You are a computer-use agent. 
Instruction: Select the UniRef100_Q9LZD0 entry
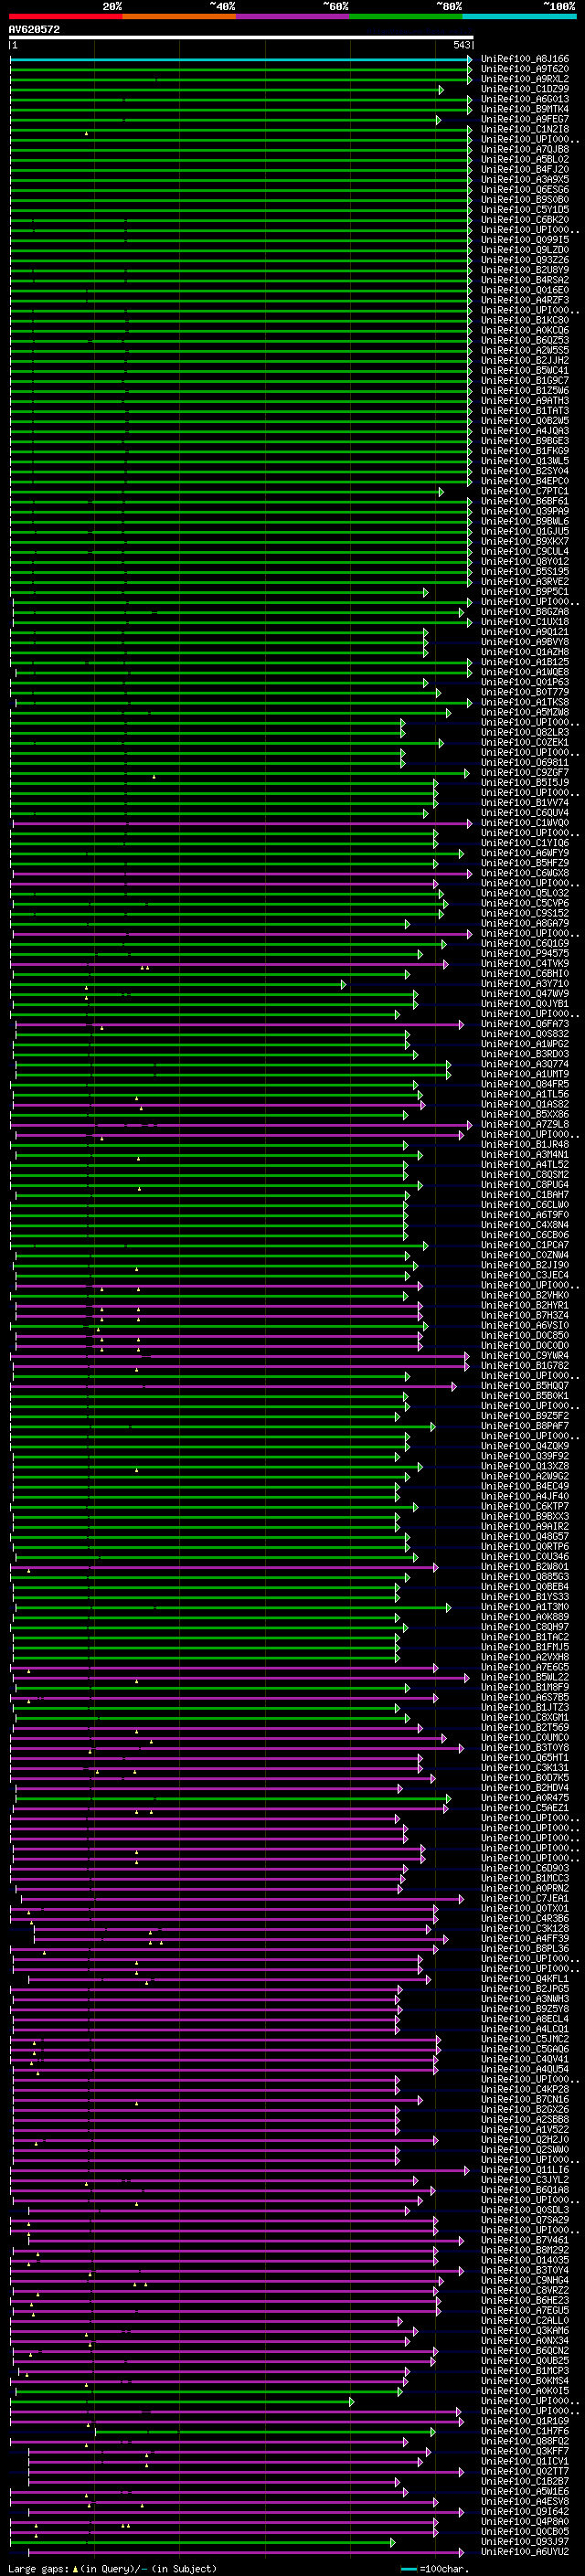click(524, 250)
